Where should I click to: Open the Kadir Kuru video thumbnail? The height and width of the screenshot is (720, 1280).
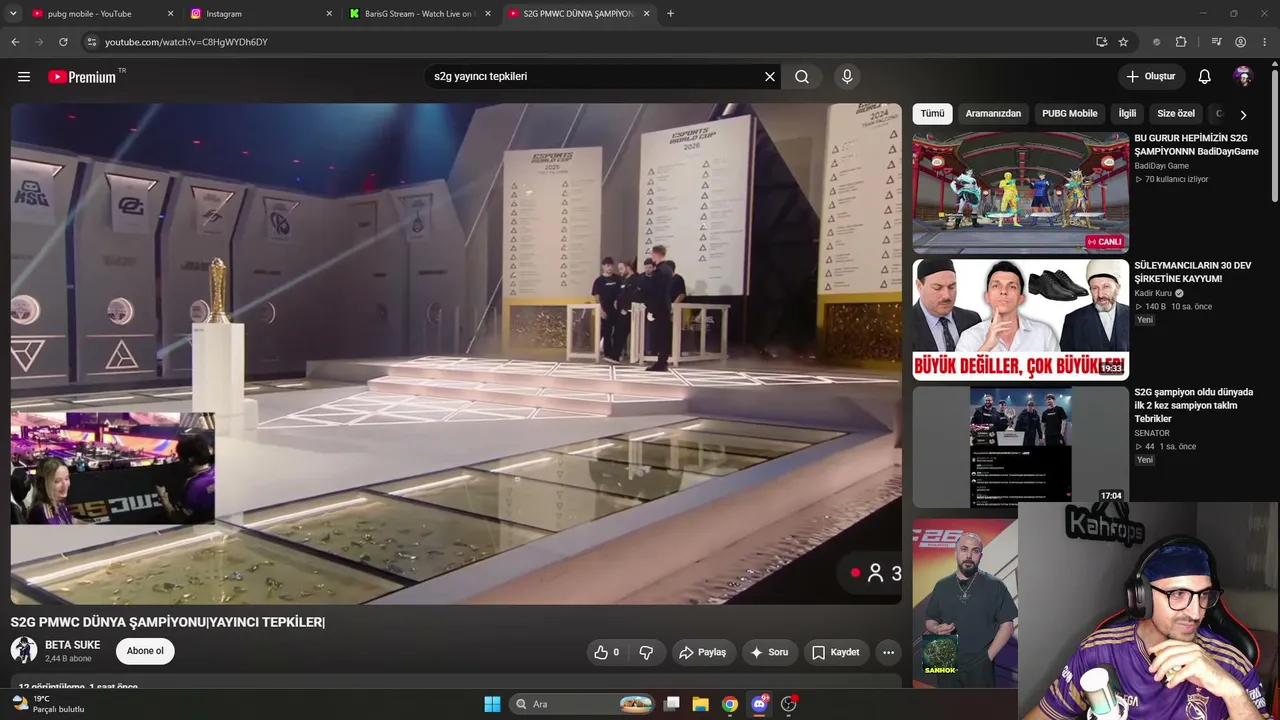pyautogui.click(x=1020, y=320)
